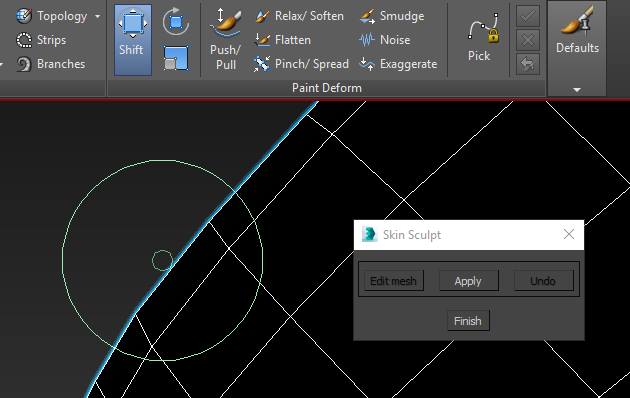Toggle Edit mesh in Skin Sculpt
The image size is (630, 398).
[x=393, y=281]
